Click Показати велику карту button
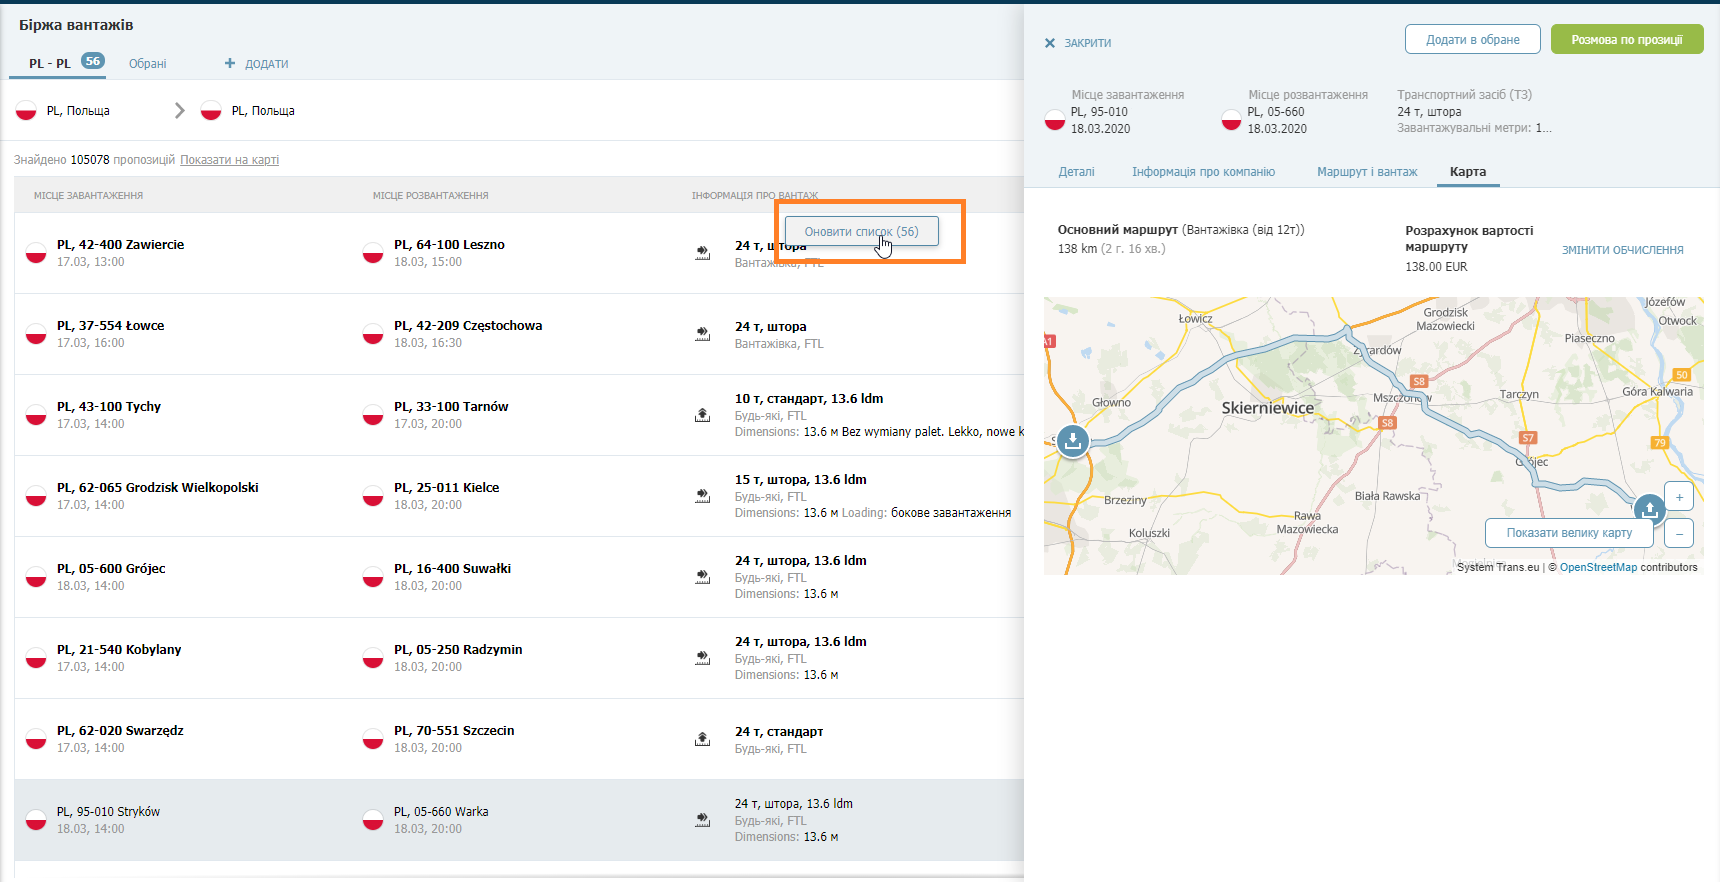Screen dimensions: 1720x882 (1569, 533)
